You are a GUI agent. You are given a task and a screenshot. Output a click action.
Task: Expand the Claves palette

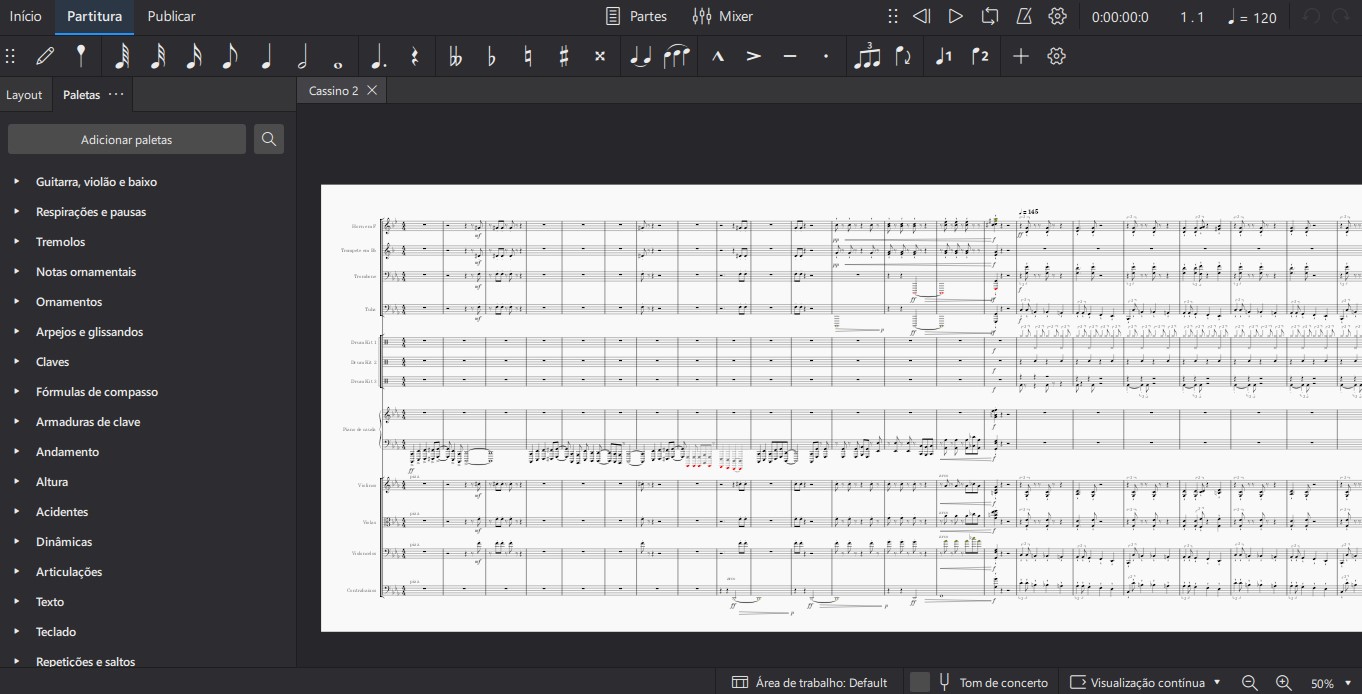[x=16, y=362]
